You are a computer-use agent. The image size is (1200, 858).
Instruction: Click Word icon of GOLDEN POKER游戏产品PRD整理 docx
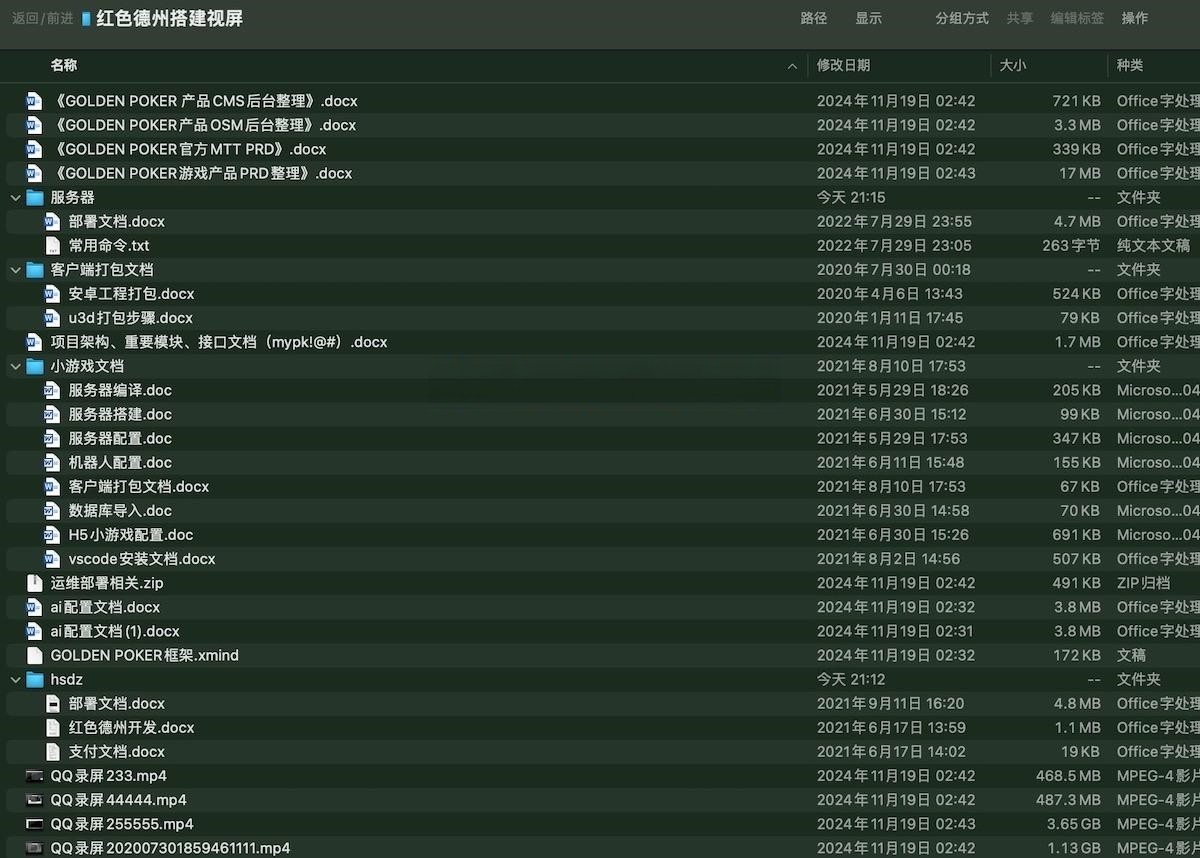pyautogui.click(x=34, y=173)
